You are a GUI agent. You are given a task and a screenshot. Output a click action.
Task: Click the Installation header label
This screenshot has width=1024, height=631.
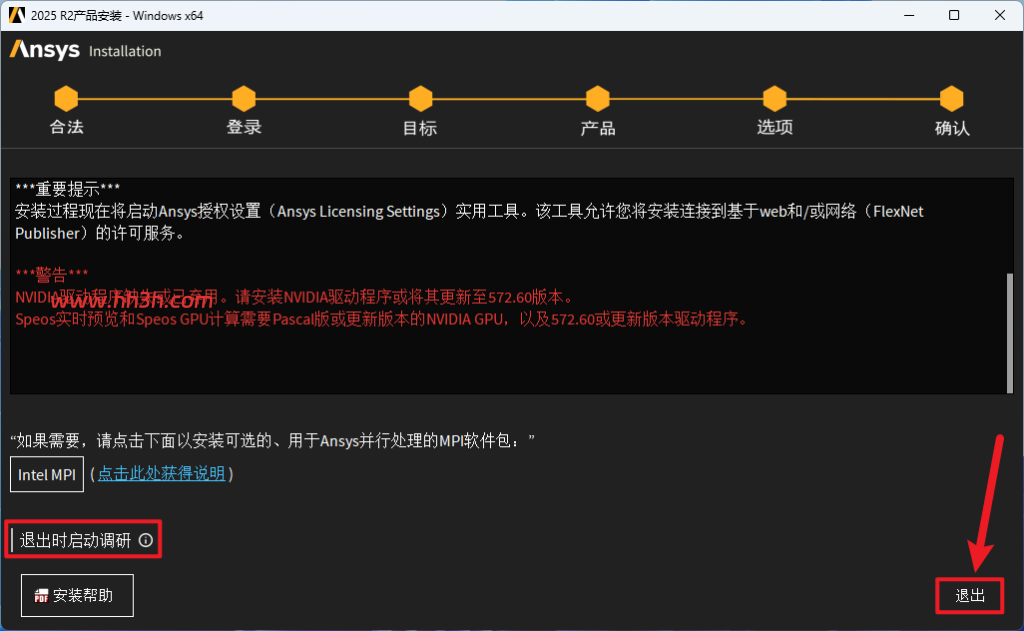(125, 51)
